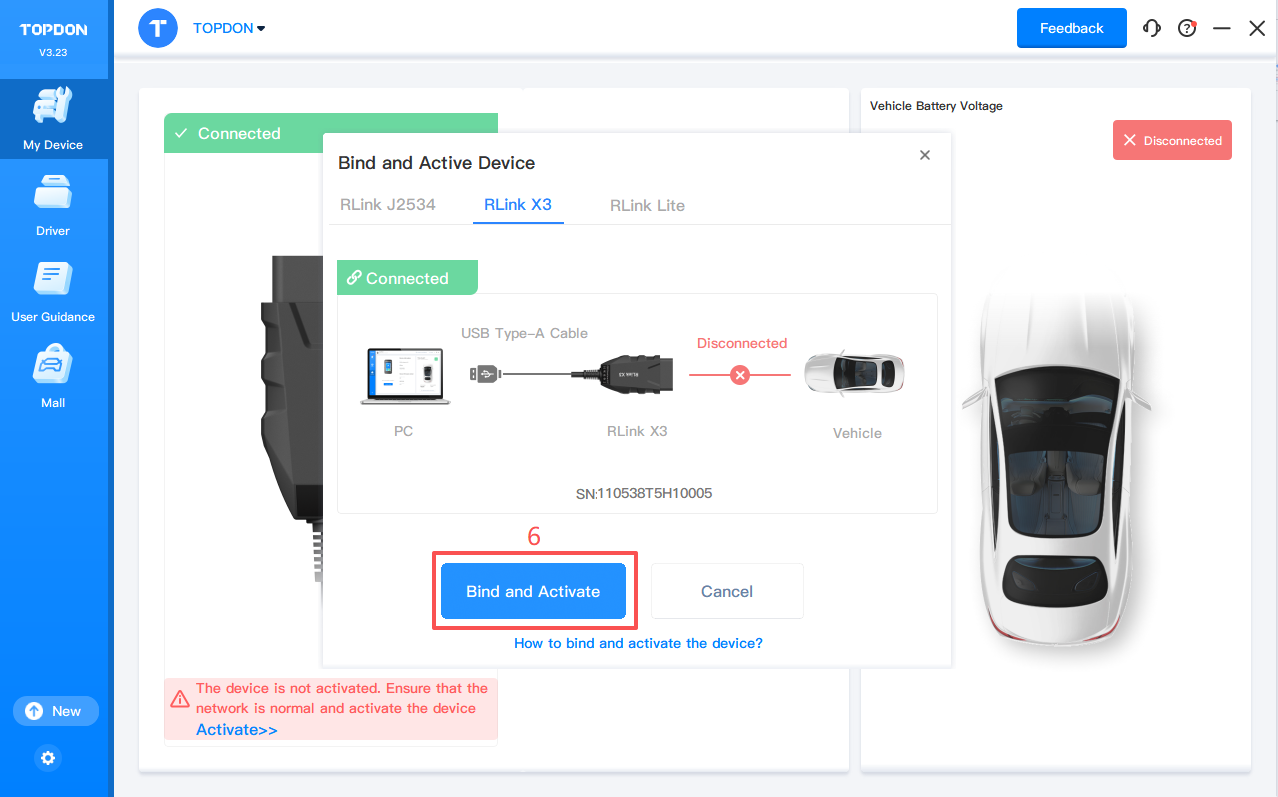The width and height of the screenshot is (1278, 797).
Task: Click the Feedback button
Action: (1071, 28)
